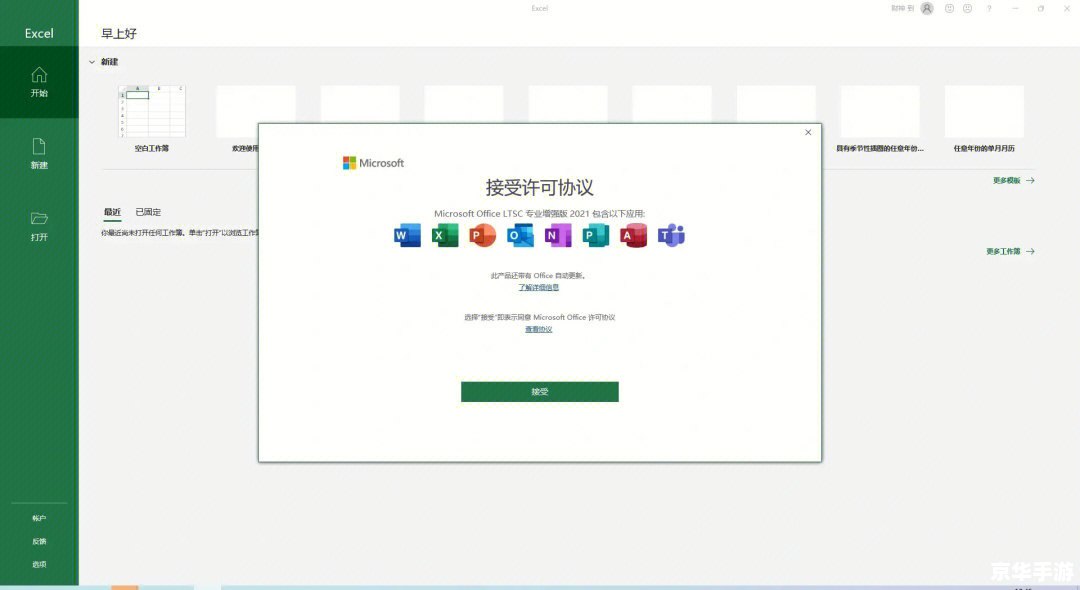Image resolution: width=1080 pixels, height=590 pixels.
Task: Open the 查看协议 link
Action: click(539, 329)
